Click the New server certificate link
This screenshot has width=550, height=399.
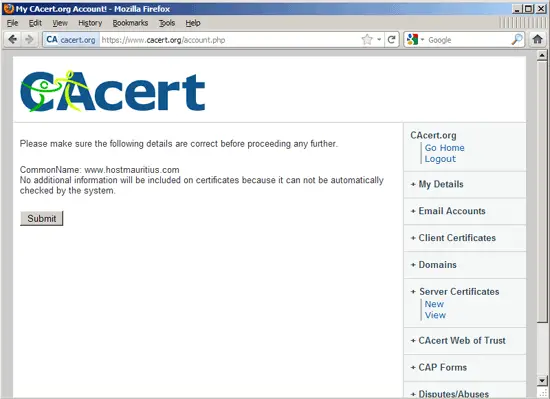coord(434,304)
